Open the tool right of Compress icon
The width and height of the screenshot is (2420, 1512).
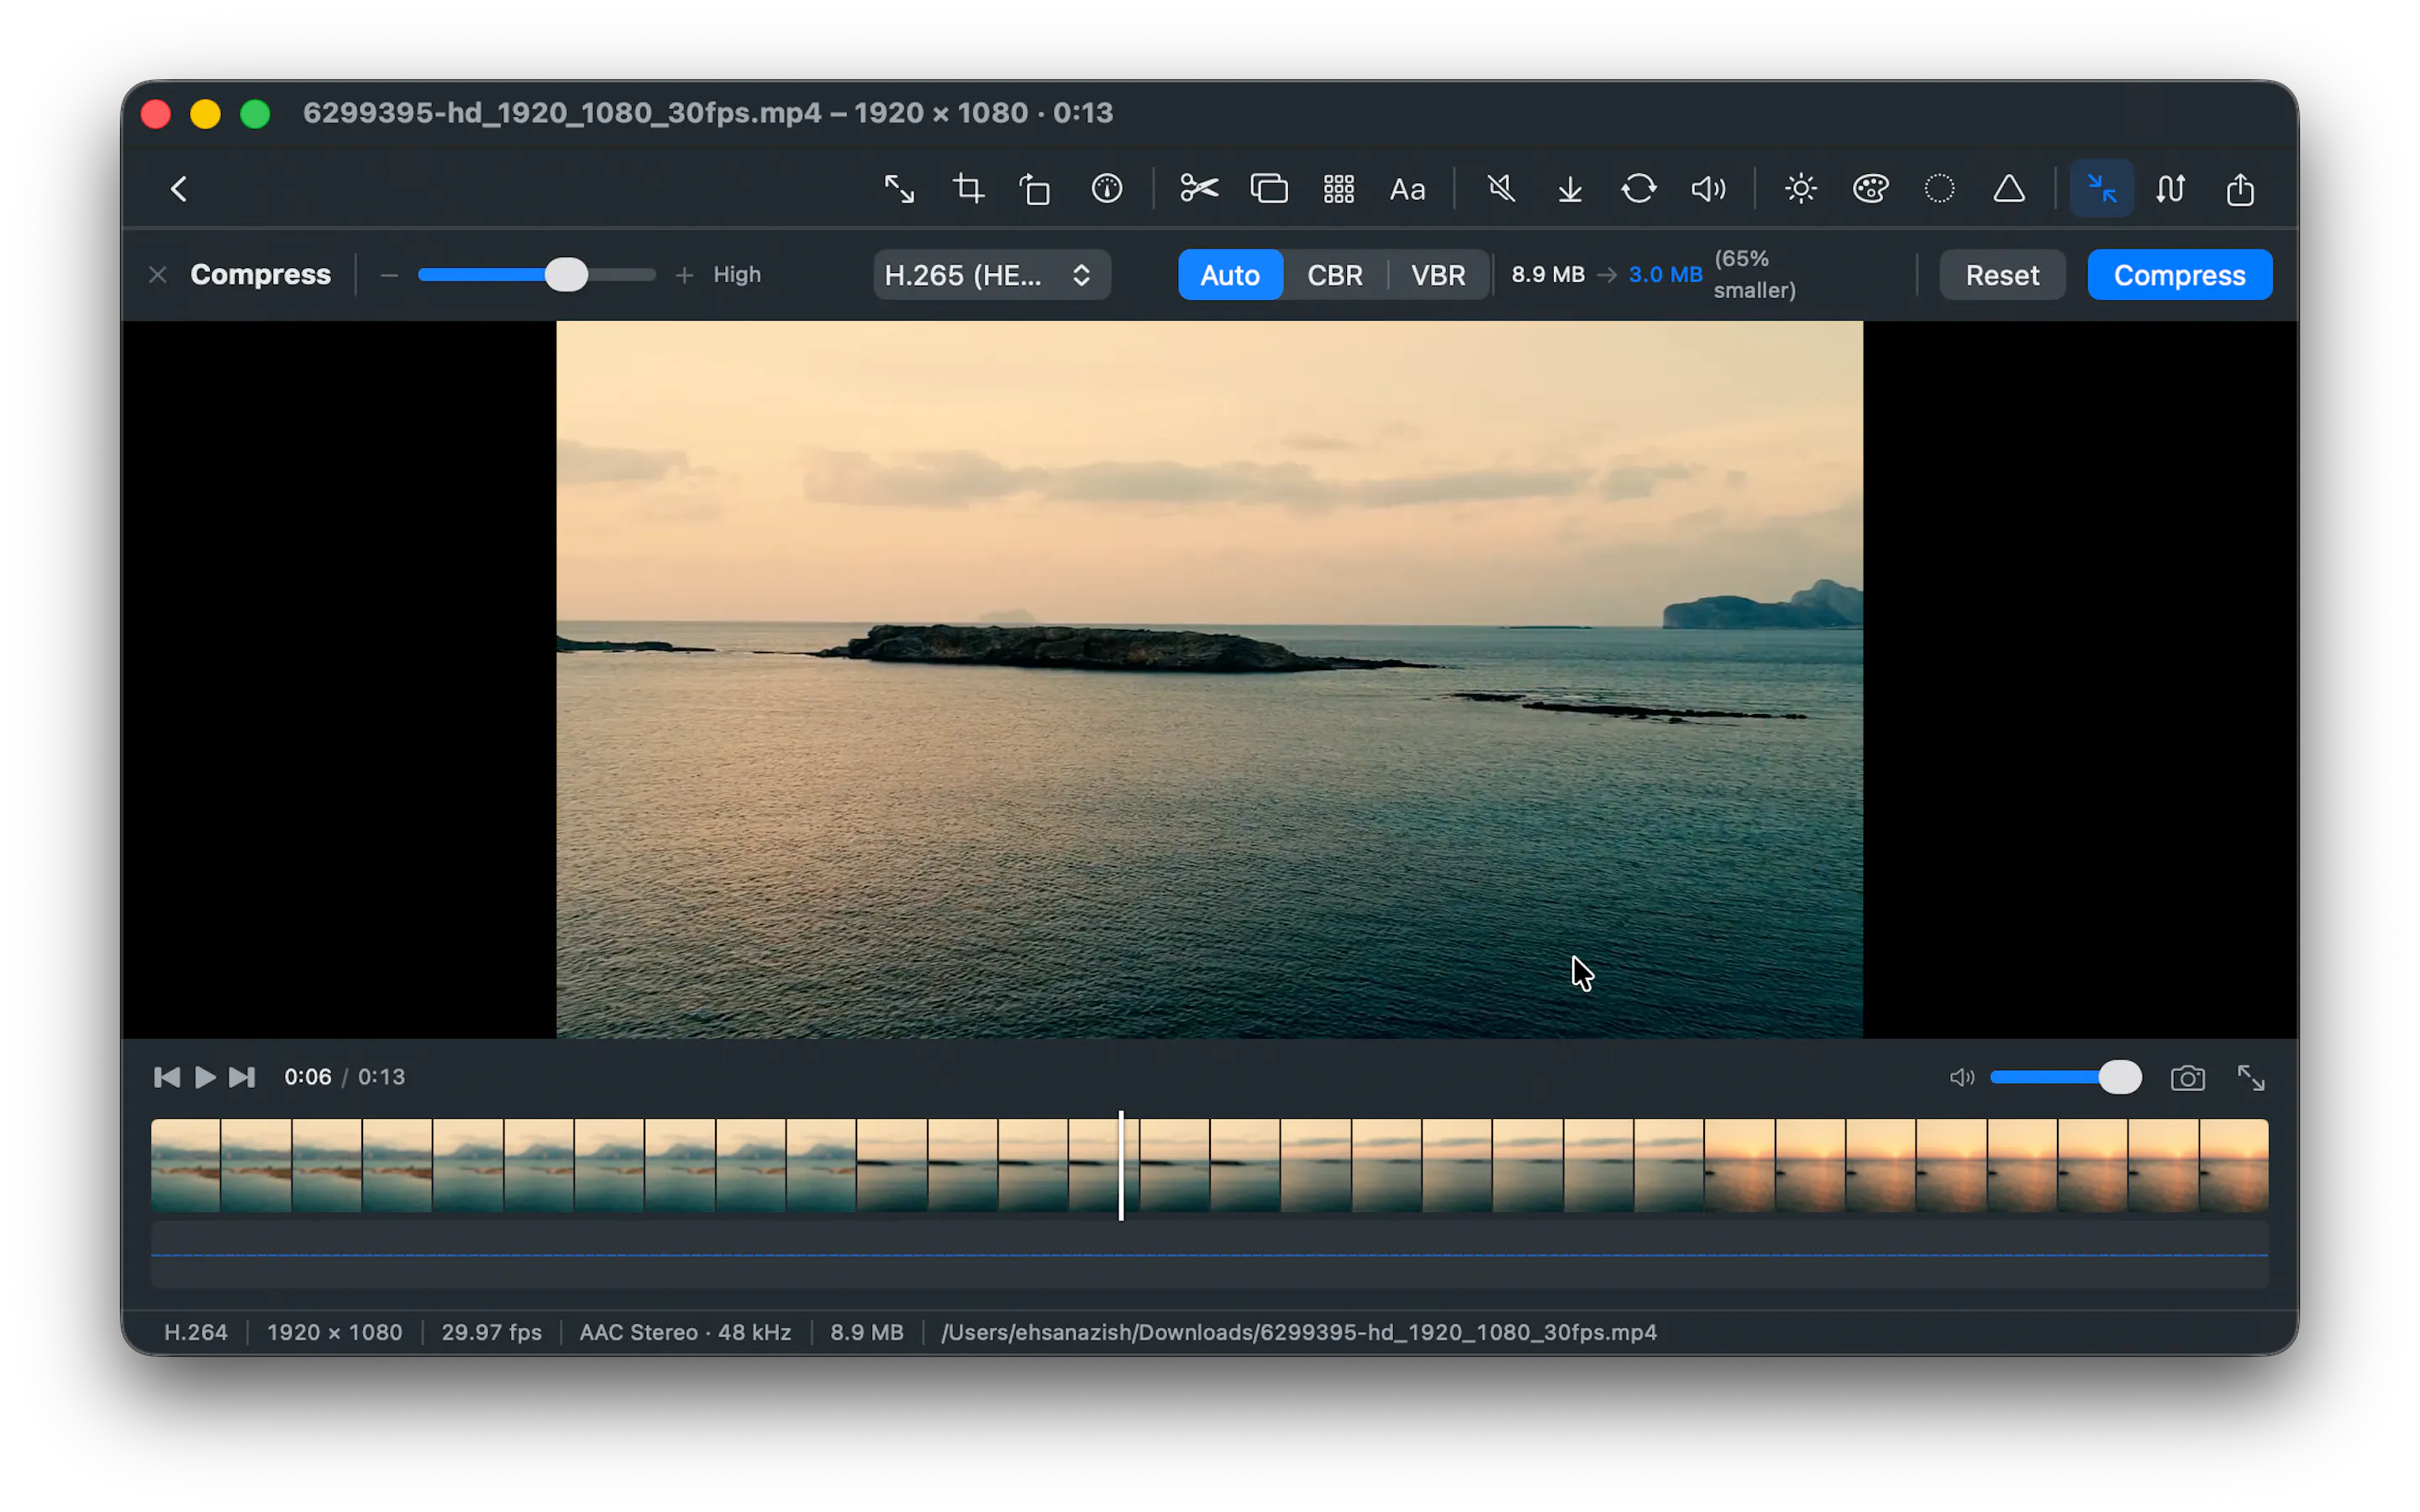coord(2170,189)
